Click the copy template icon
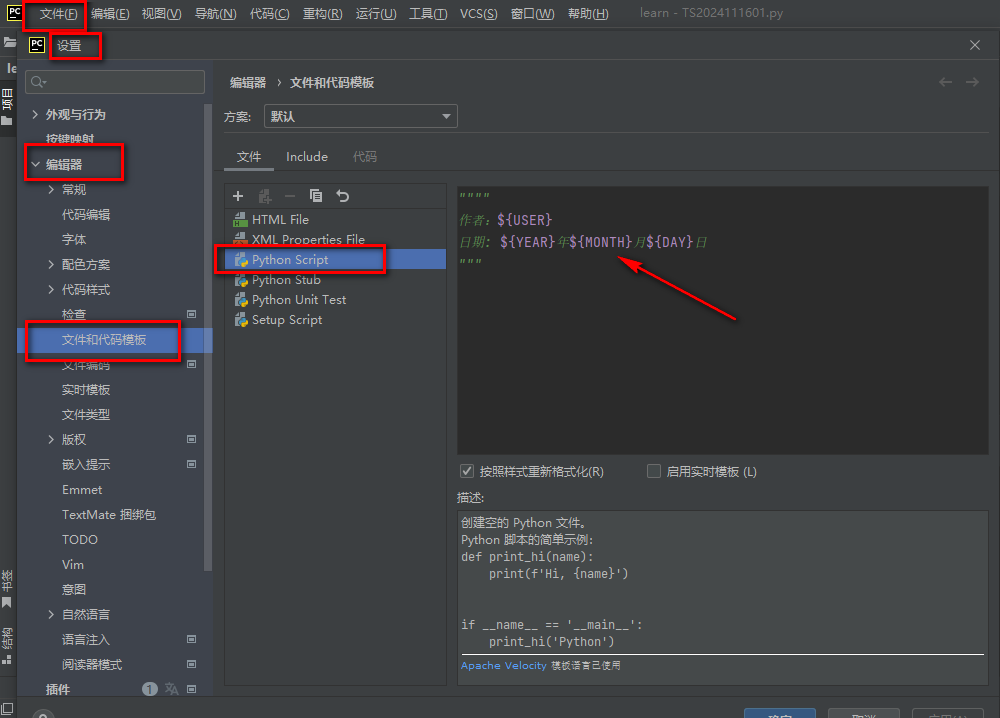Image resolution: width=1000 pixels, height=718 pixels. tap(316, 196)
